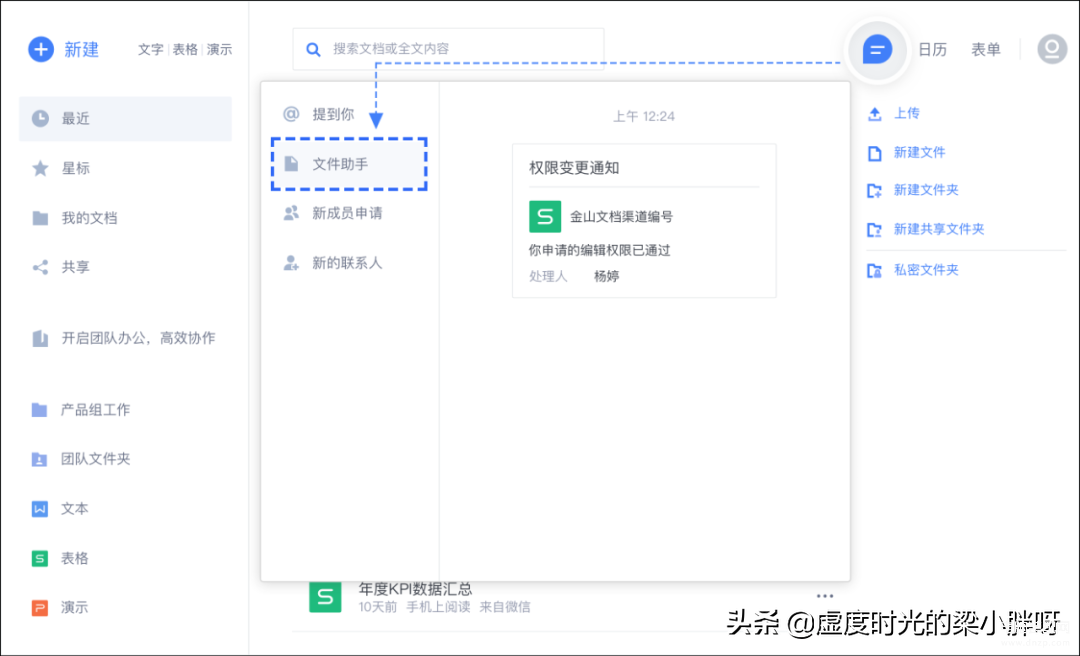Screen dimensions: 1080x656
Task: Click text 你申请的编辑权限已通过
Action: click(599, 250)
